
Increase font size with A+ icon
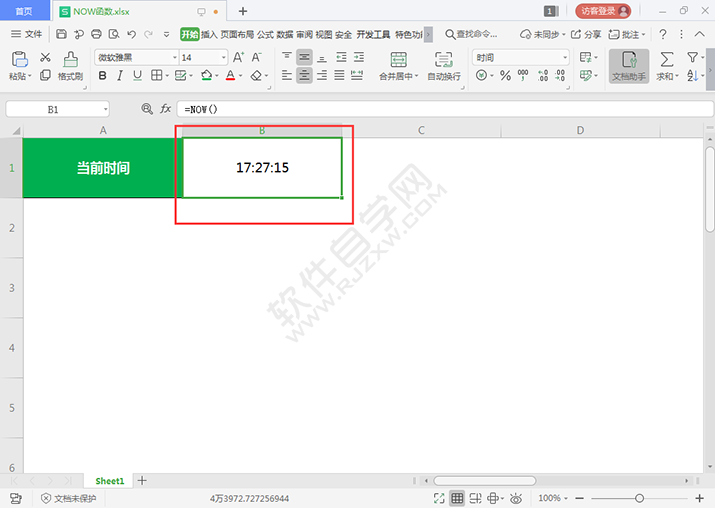pos(238,57)
